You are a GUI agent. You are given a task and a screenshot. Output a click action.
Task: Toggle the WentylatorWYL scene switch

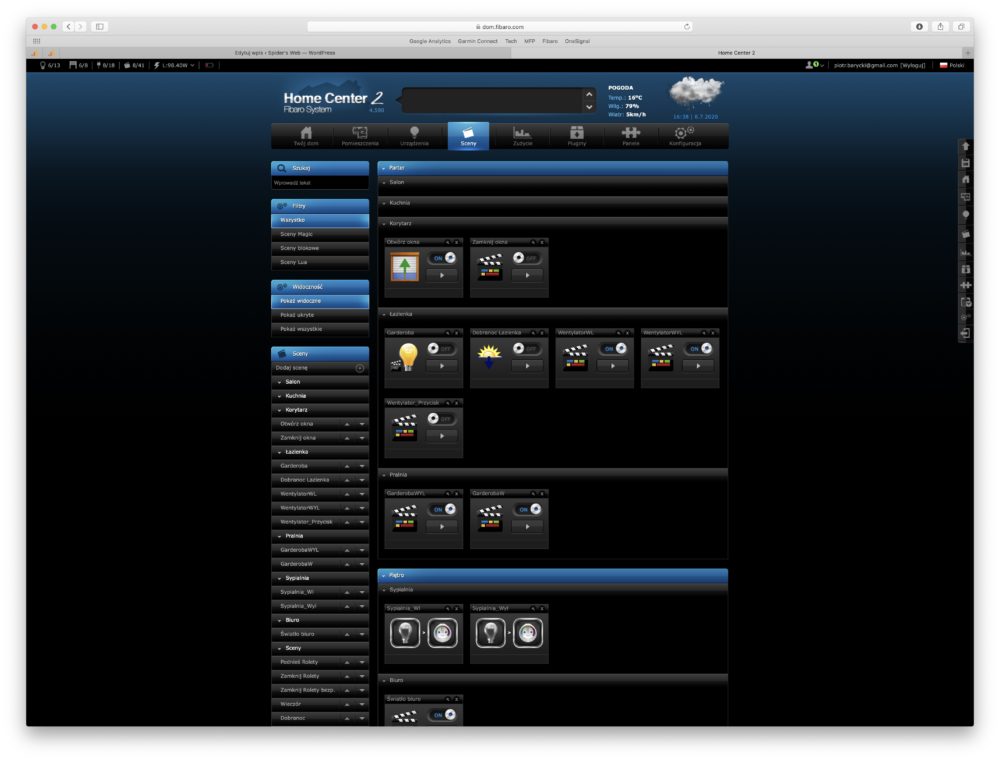(699, 348)
